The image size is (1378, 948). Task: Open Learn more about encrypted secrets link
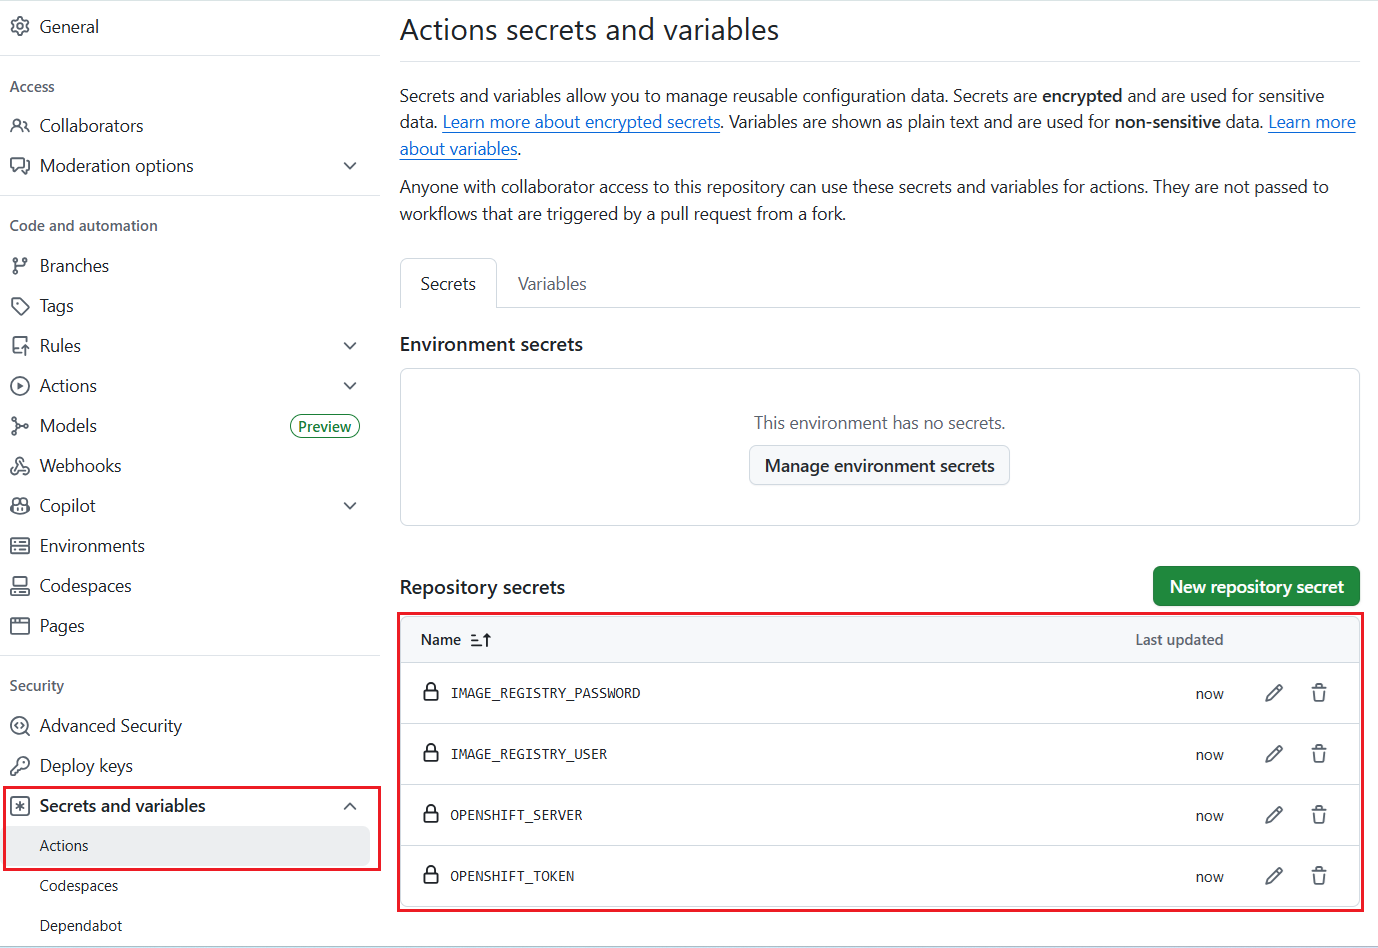pos(581,122)
